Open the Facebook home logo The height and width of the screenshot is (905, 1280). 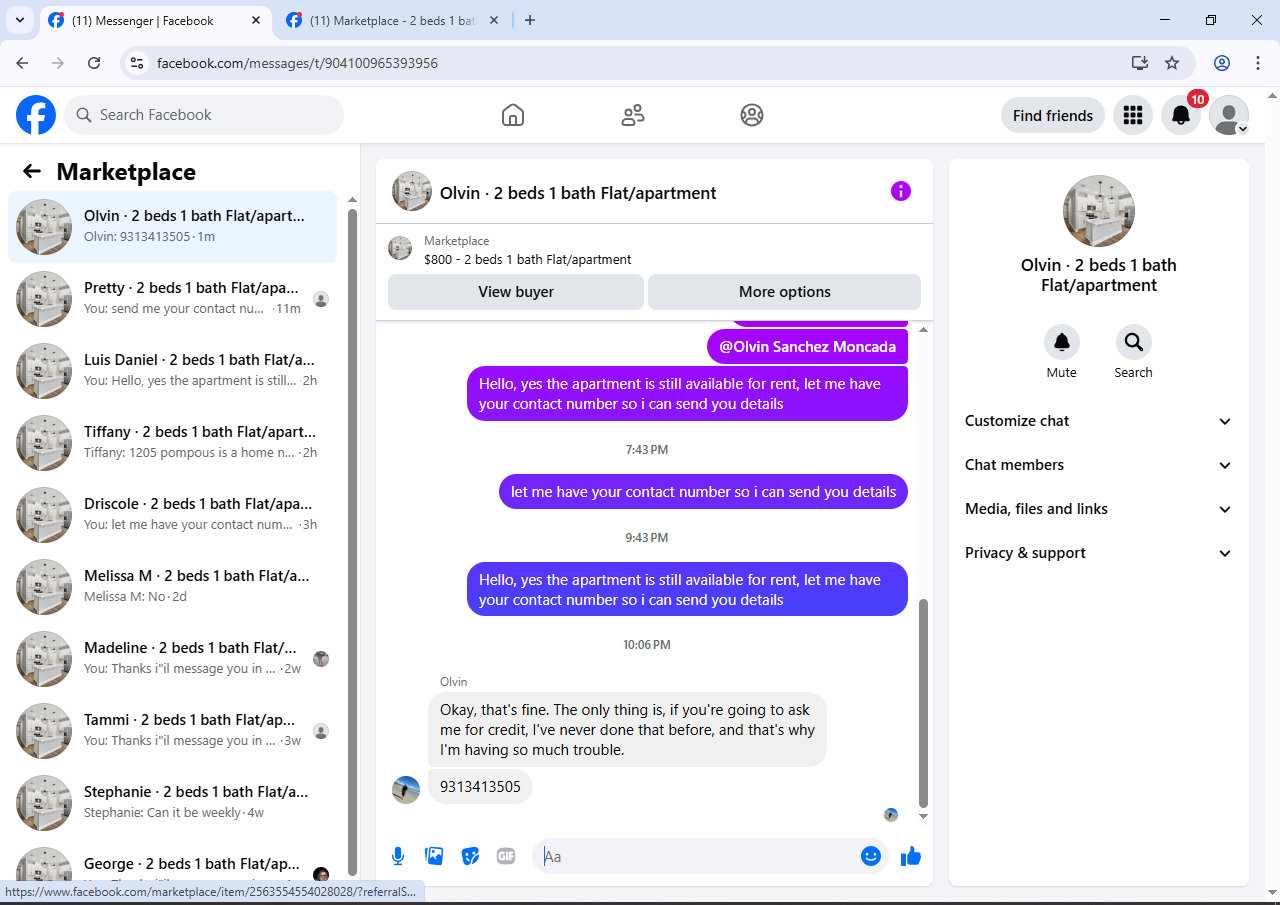pos(36,115)
